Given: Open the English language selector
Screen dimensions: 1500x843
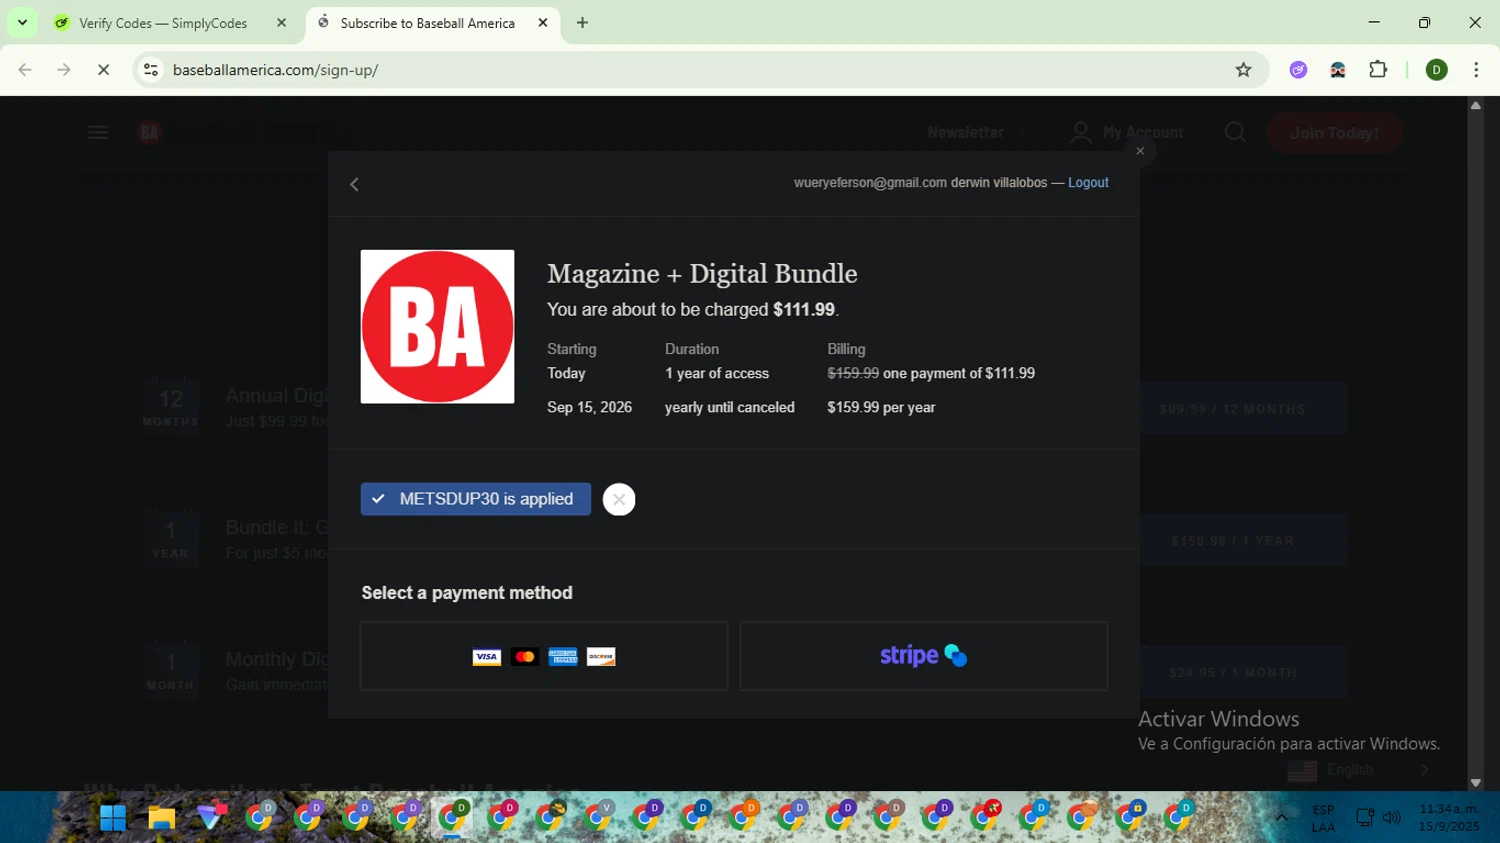Looking at the screenshot, I should (x=1358, y=770).
